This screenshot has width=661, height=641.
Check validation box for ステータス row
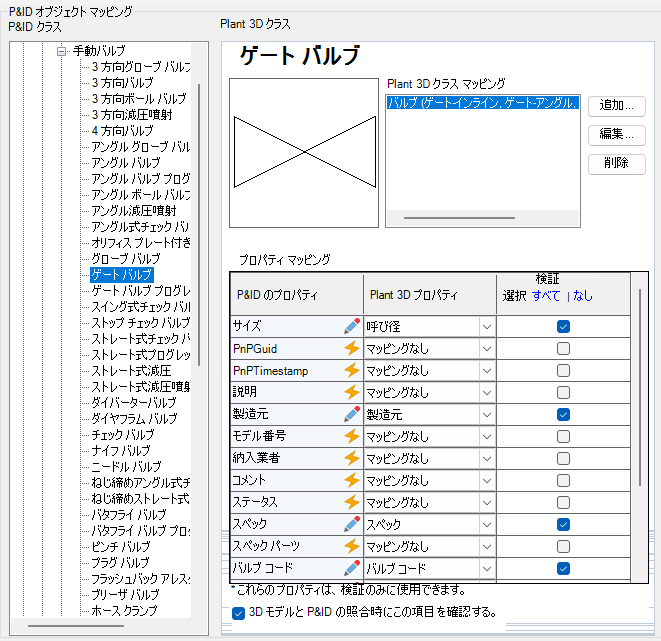point(563,502)
